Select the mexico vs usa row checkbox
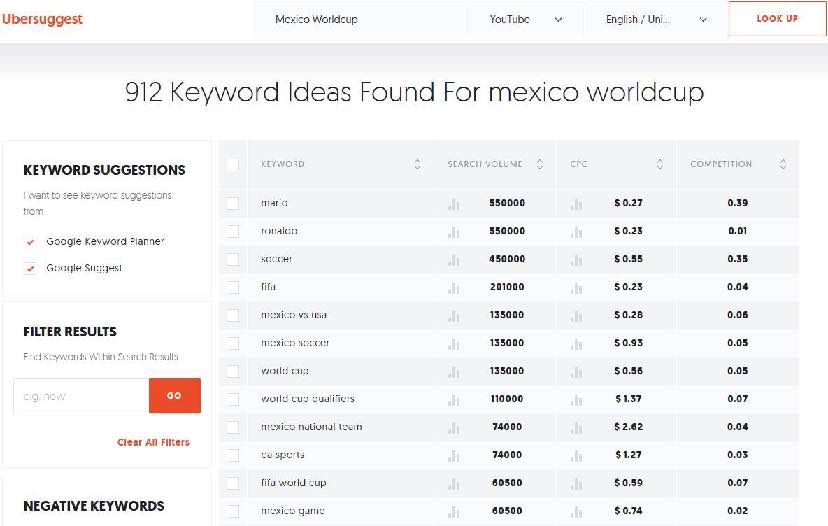This screenshot has width=828, height=526. [233, 315]
